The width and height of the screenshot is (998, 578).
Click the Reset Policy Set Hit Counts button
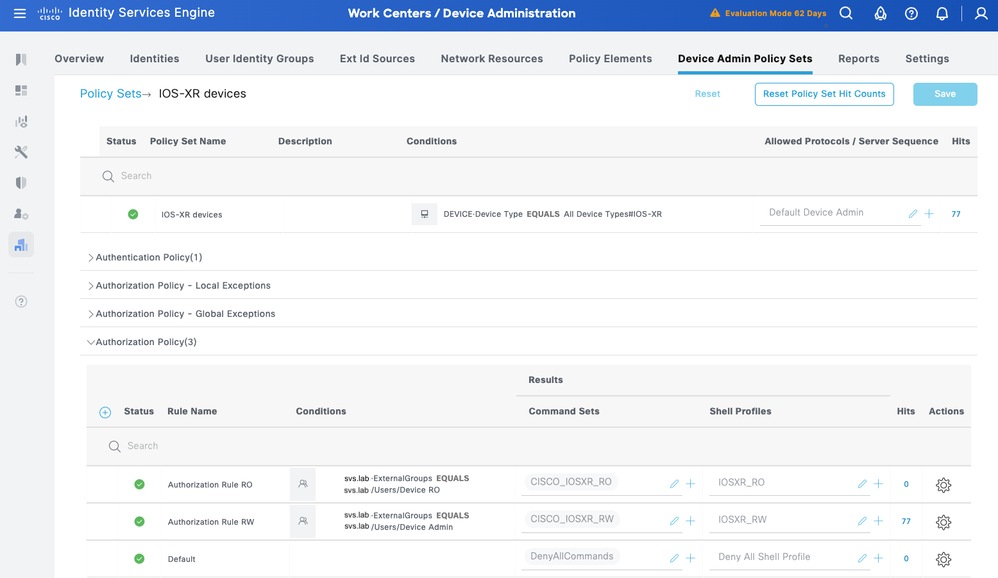pos(823,94)
